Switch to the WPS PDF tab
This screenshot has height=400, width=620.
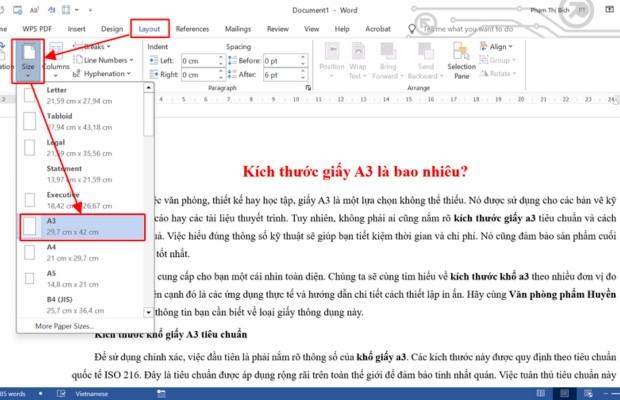[x=37, y=29]
